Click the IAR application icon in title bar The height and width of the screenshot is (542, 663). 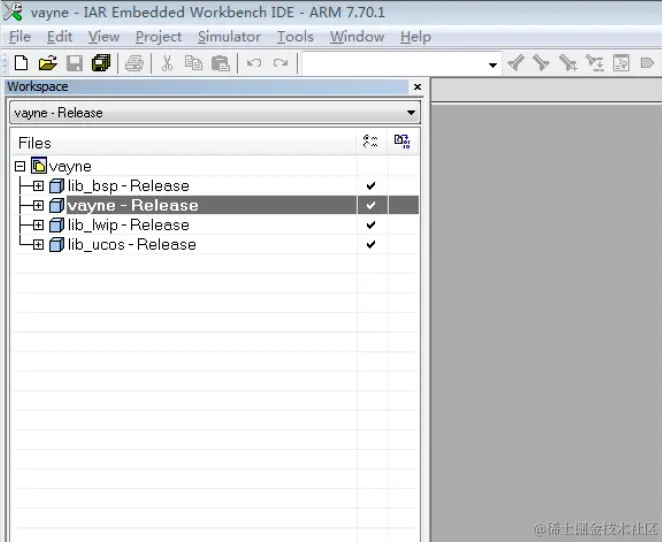click(13, 12)
